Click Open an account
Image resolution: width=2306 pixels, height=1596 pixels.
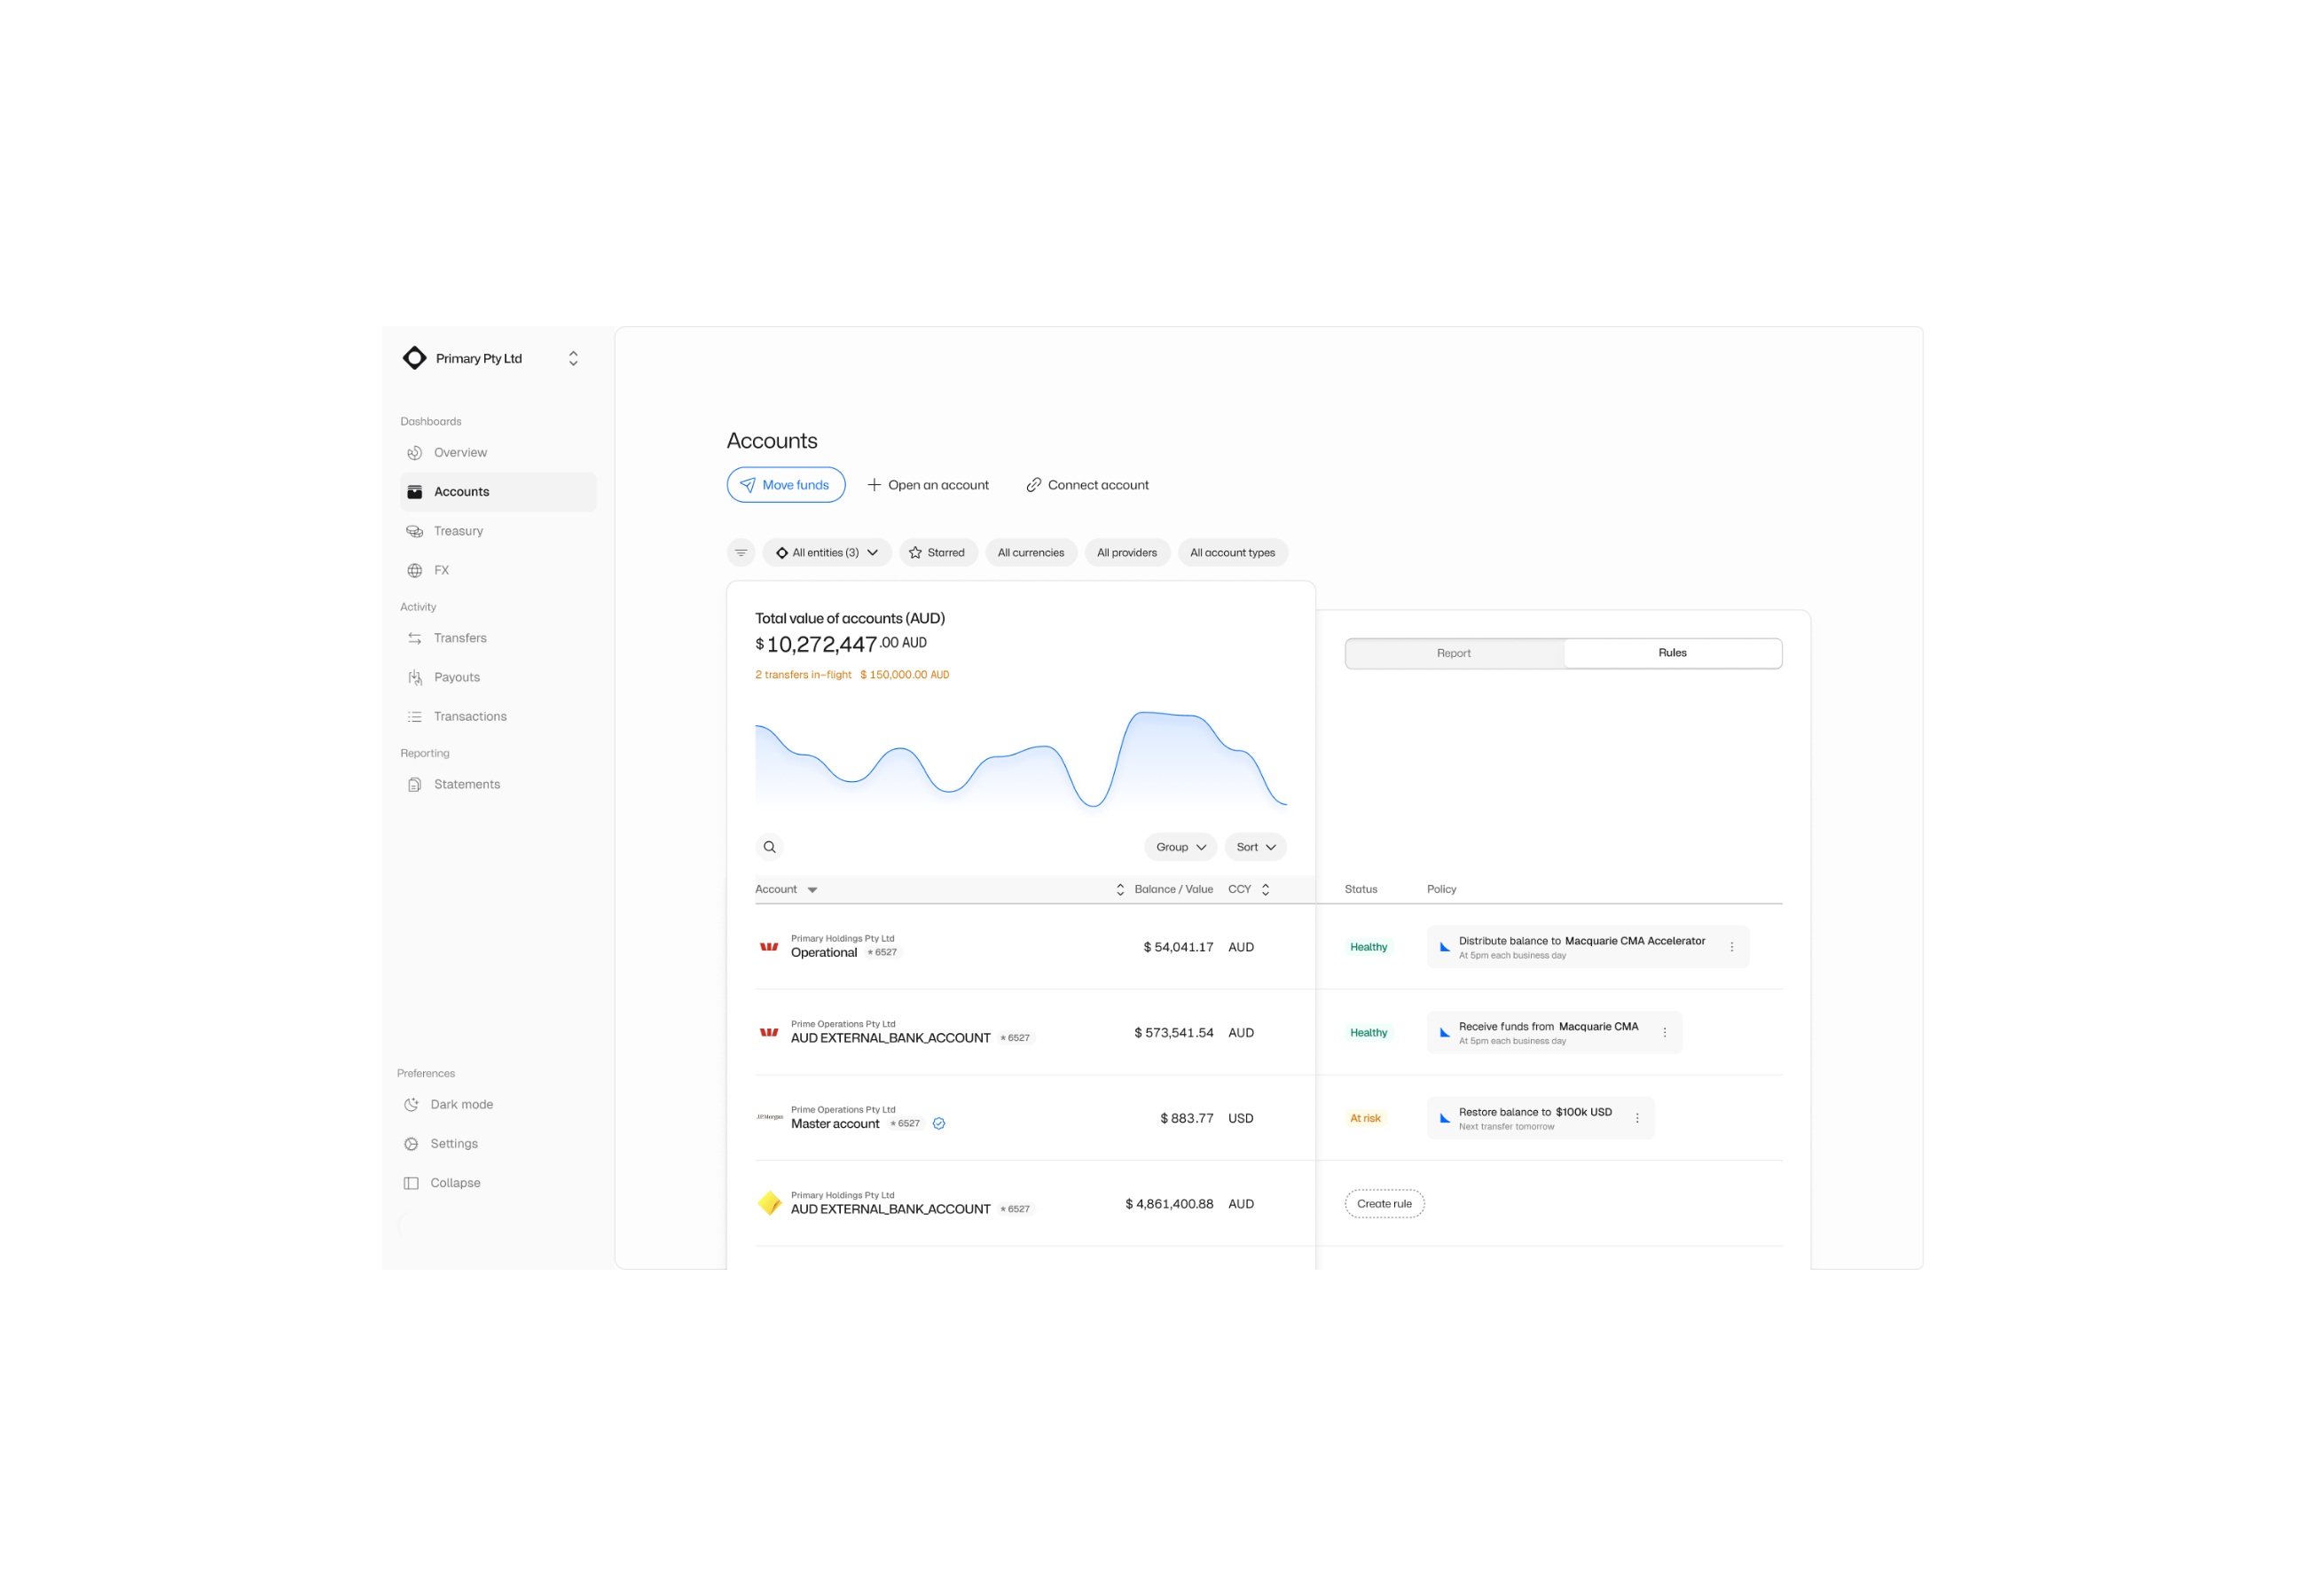point(927,485)
